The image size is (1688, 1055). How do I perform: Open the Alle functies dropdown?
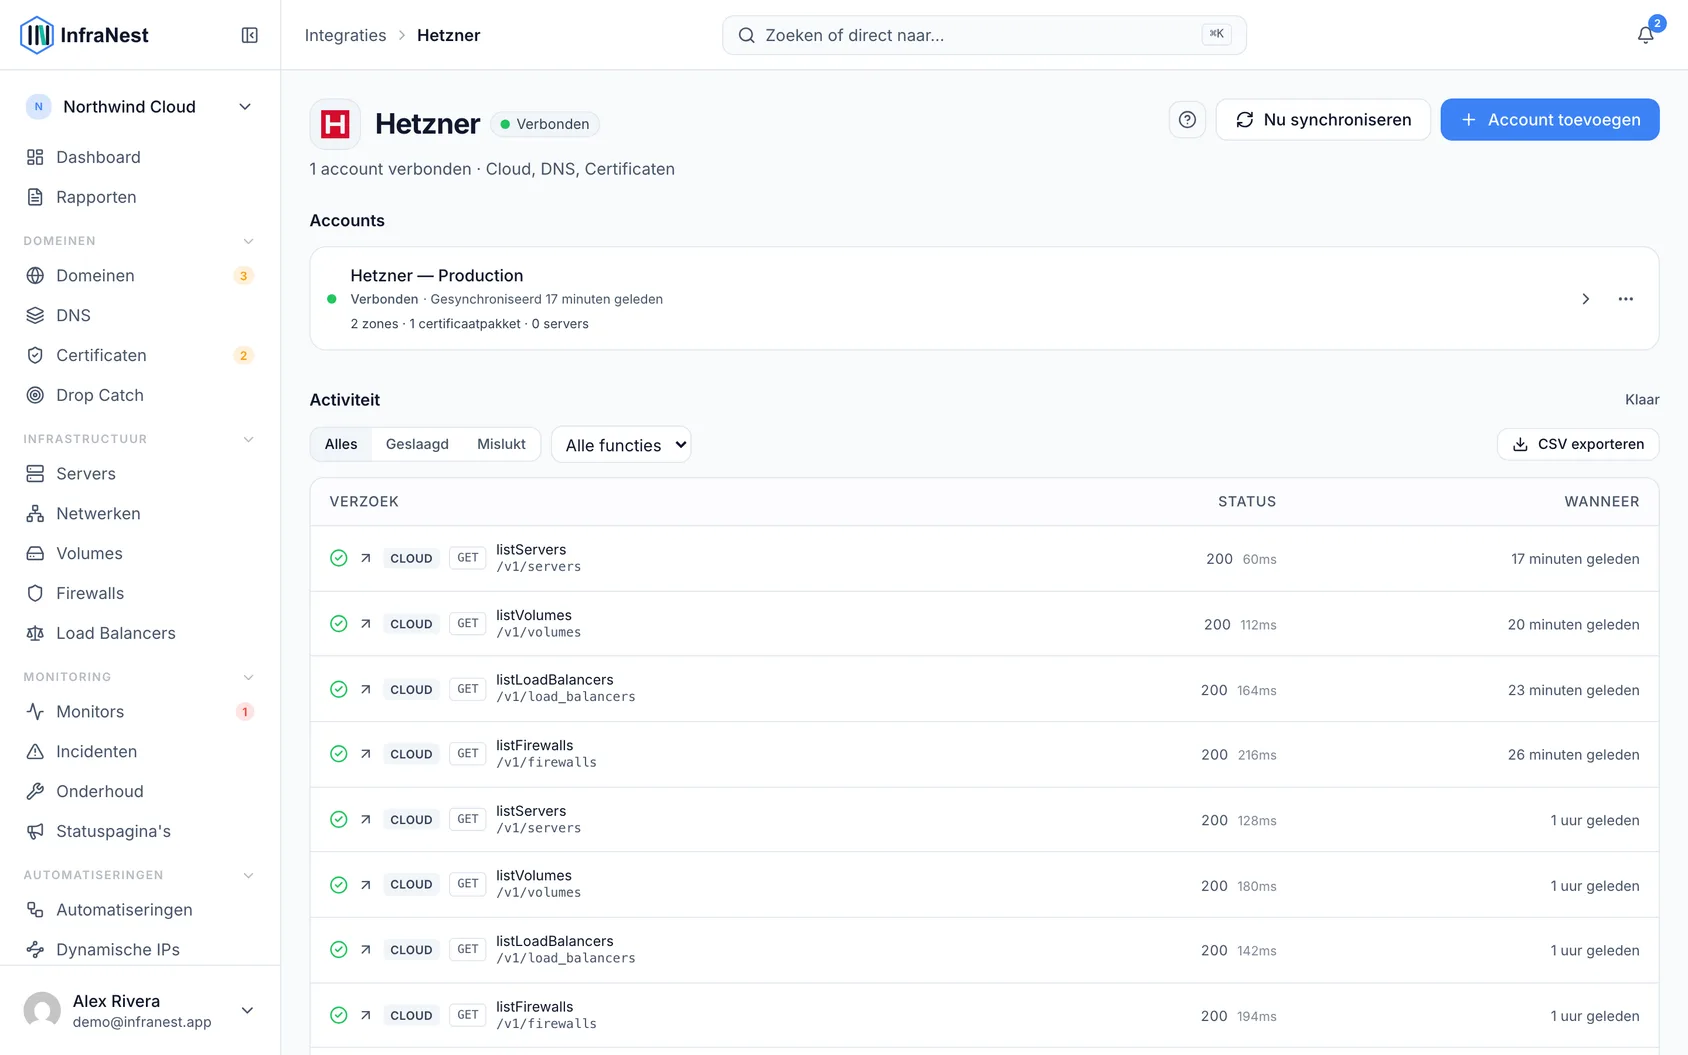coord(621,445)
